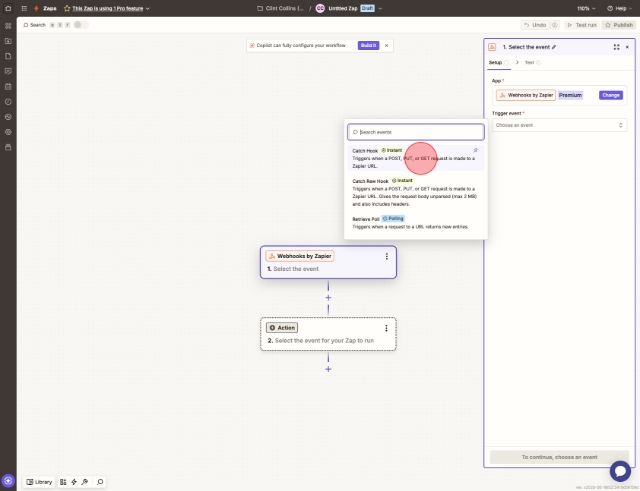Click the Webhooks by Zapier app chip in panel

[x=526, y=95]
